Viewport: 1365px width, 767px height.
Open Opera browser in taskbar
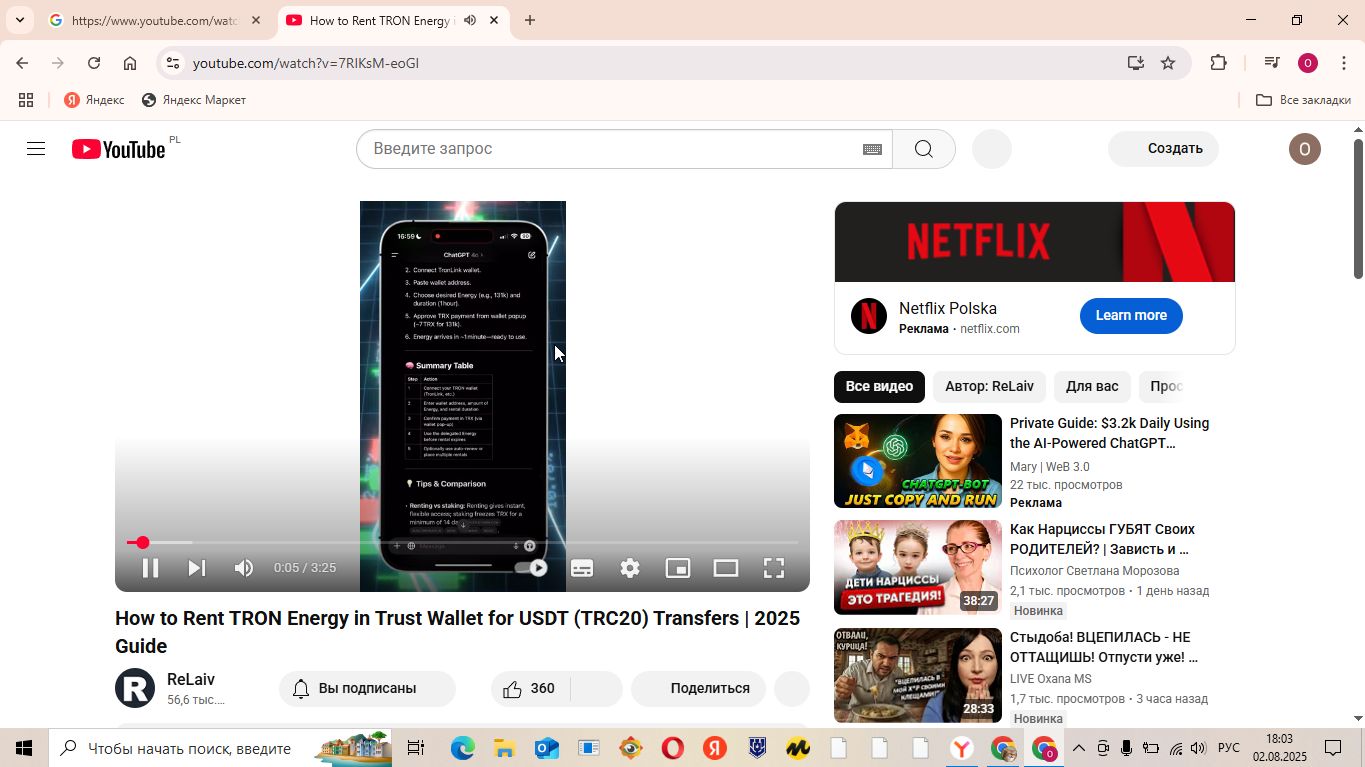point(672,748)
